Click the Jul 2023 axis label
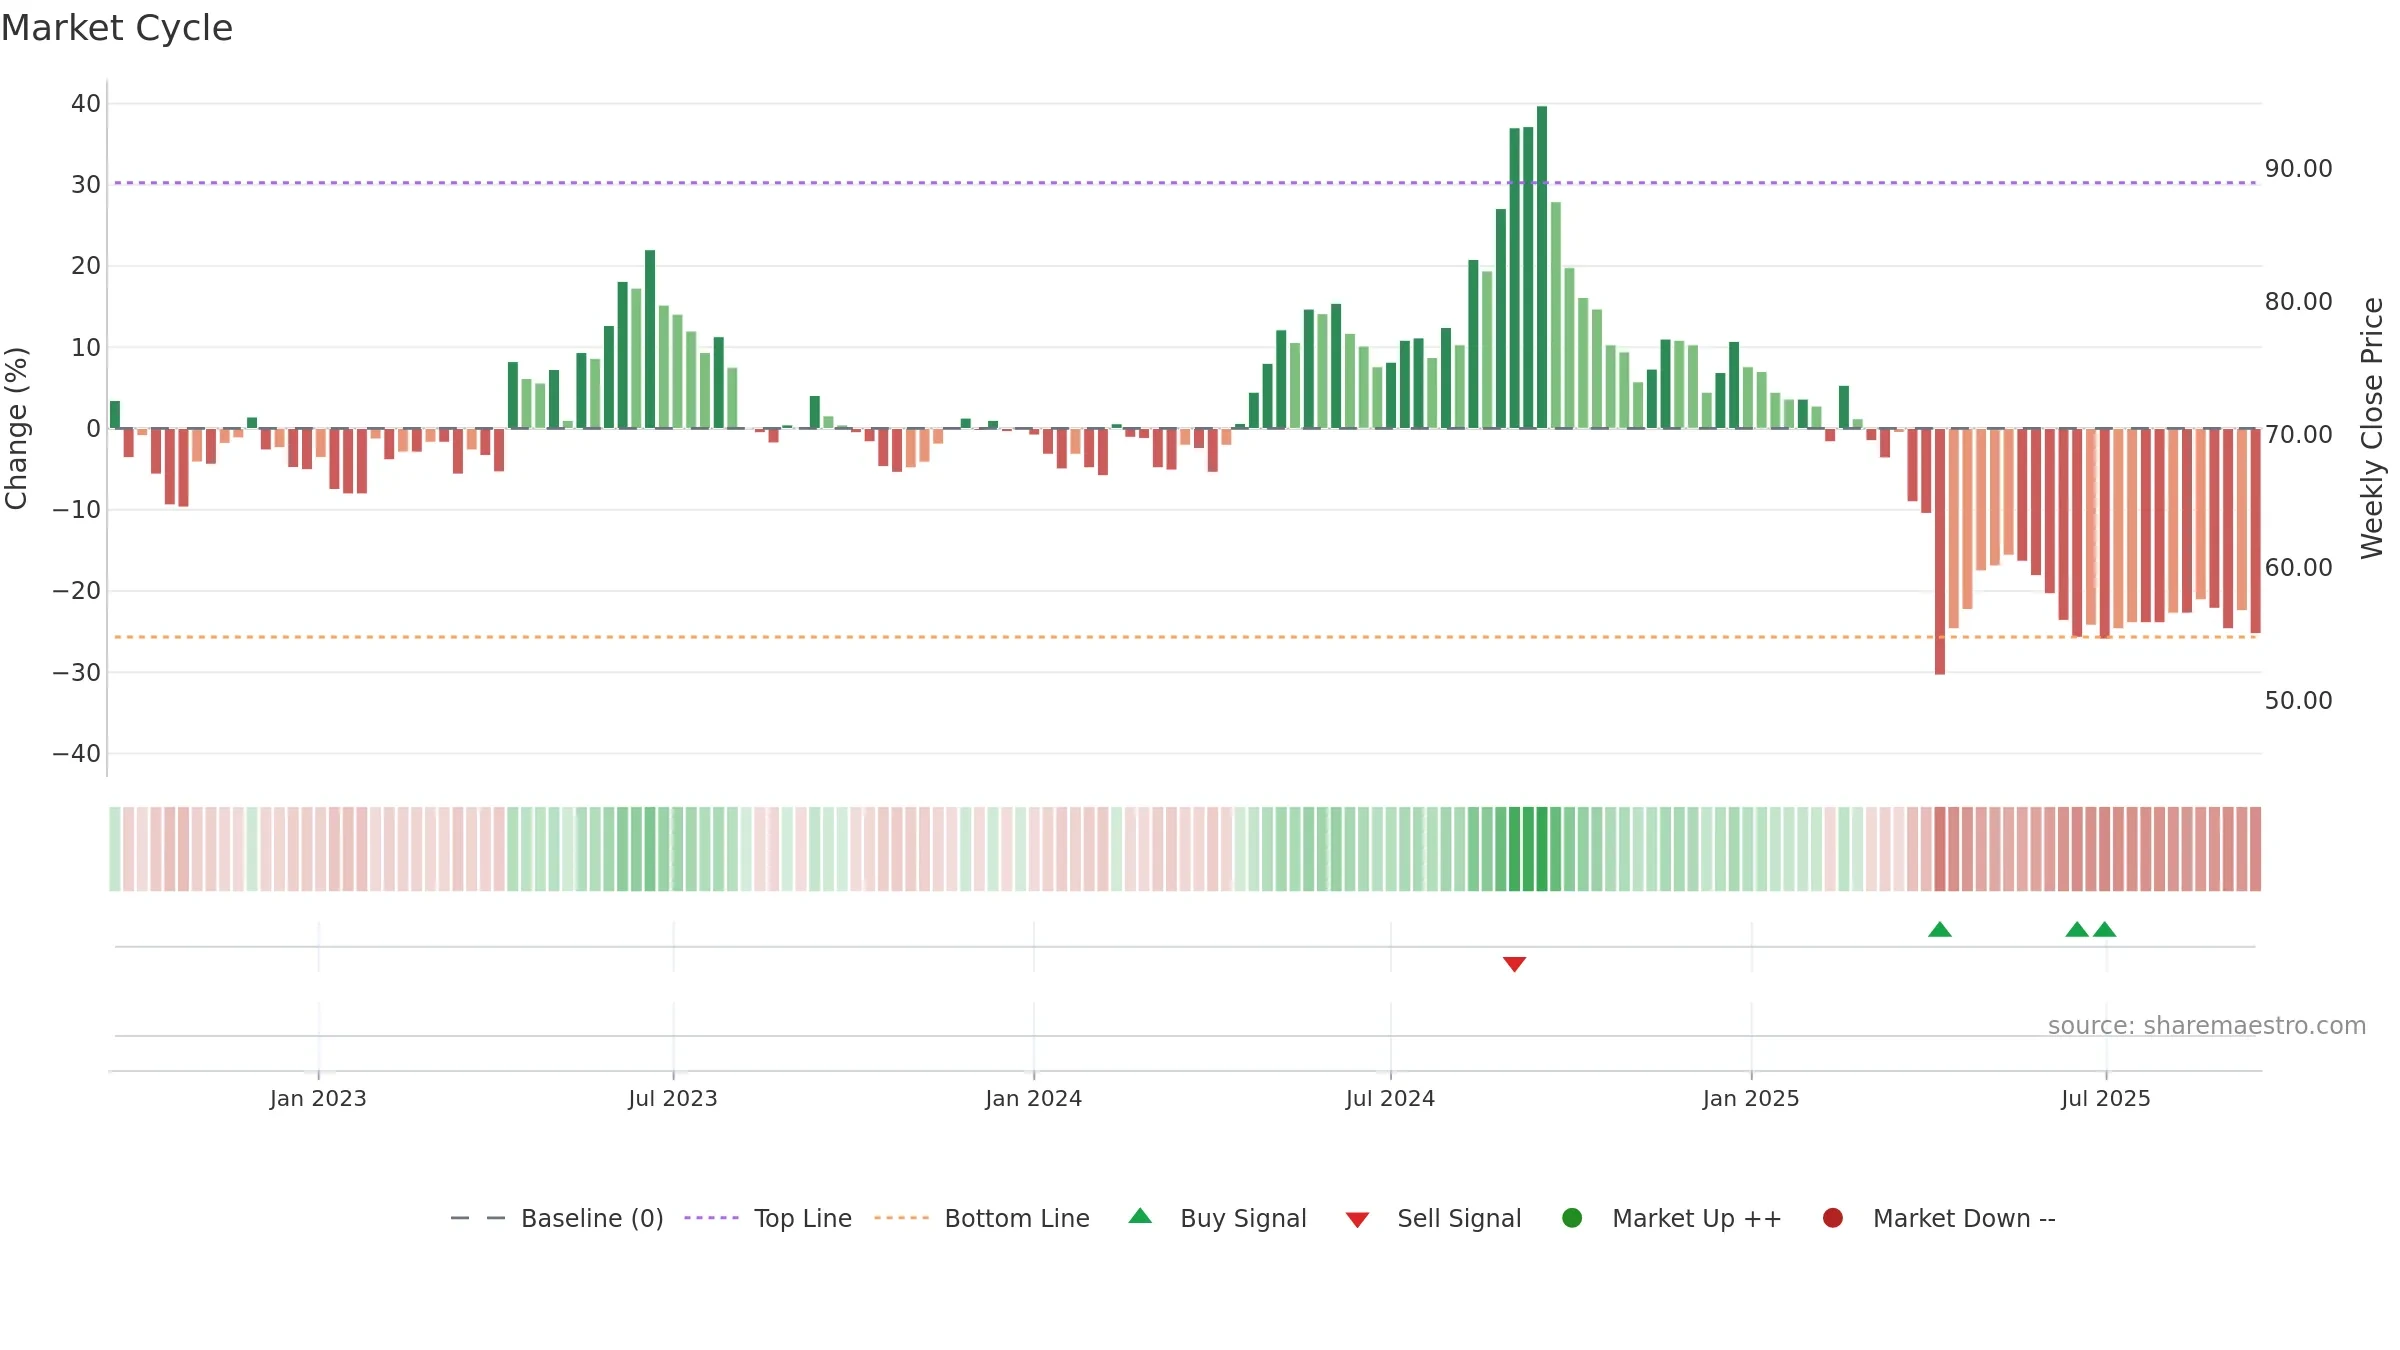 pos(673,1098)
